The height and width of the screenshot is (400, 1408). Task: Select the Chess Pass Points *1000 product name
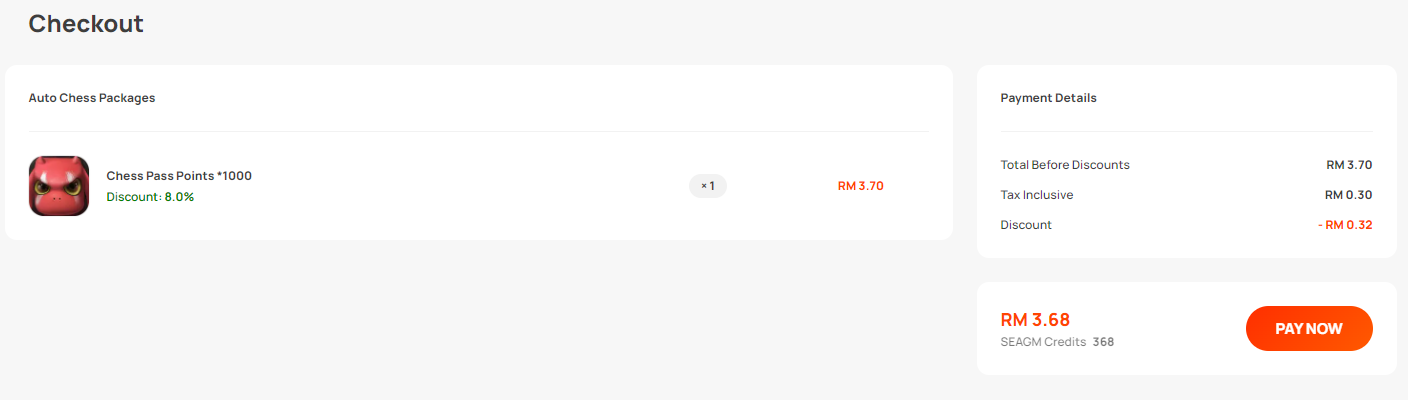coord(179,176)
